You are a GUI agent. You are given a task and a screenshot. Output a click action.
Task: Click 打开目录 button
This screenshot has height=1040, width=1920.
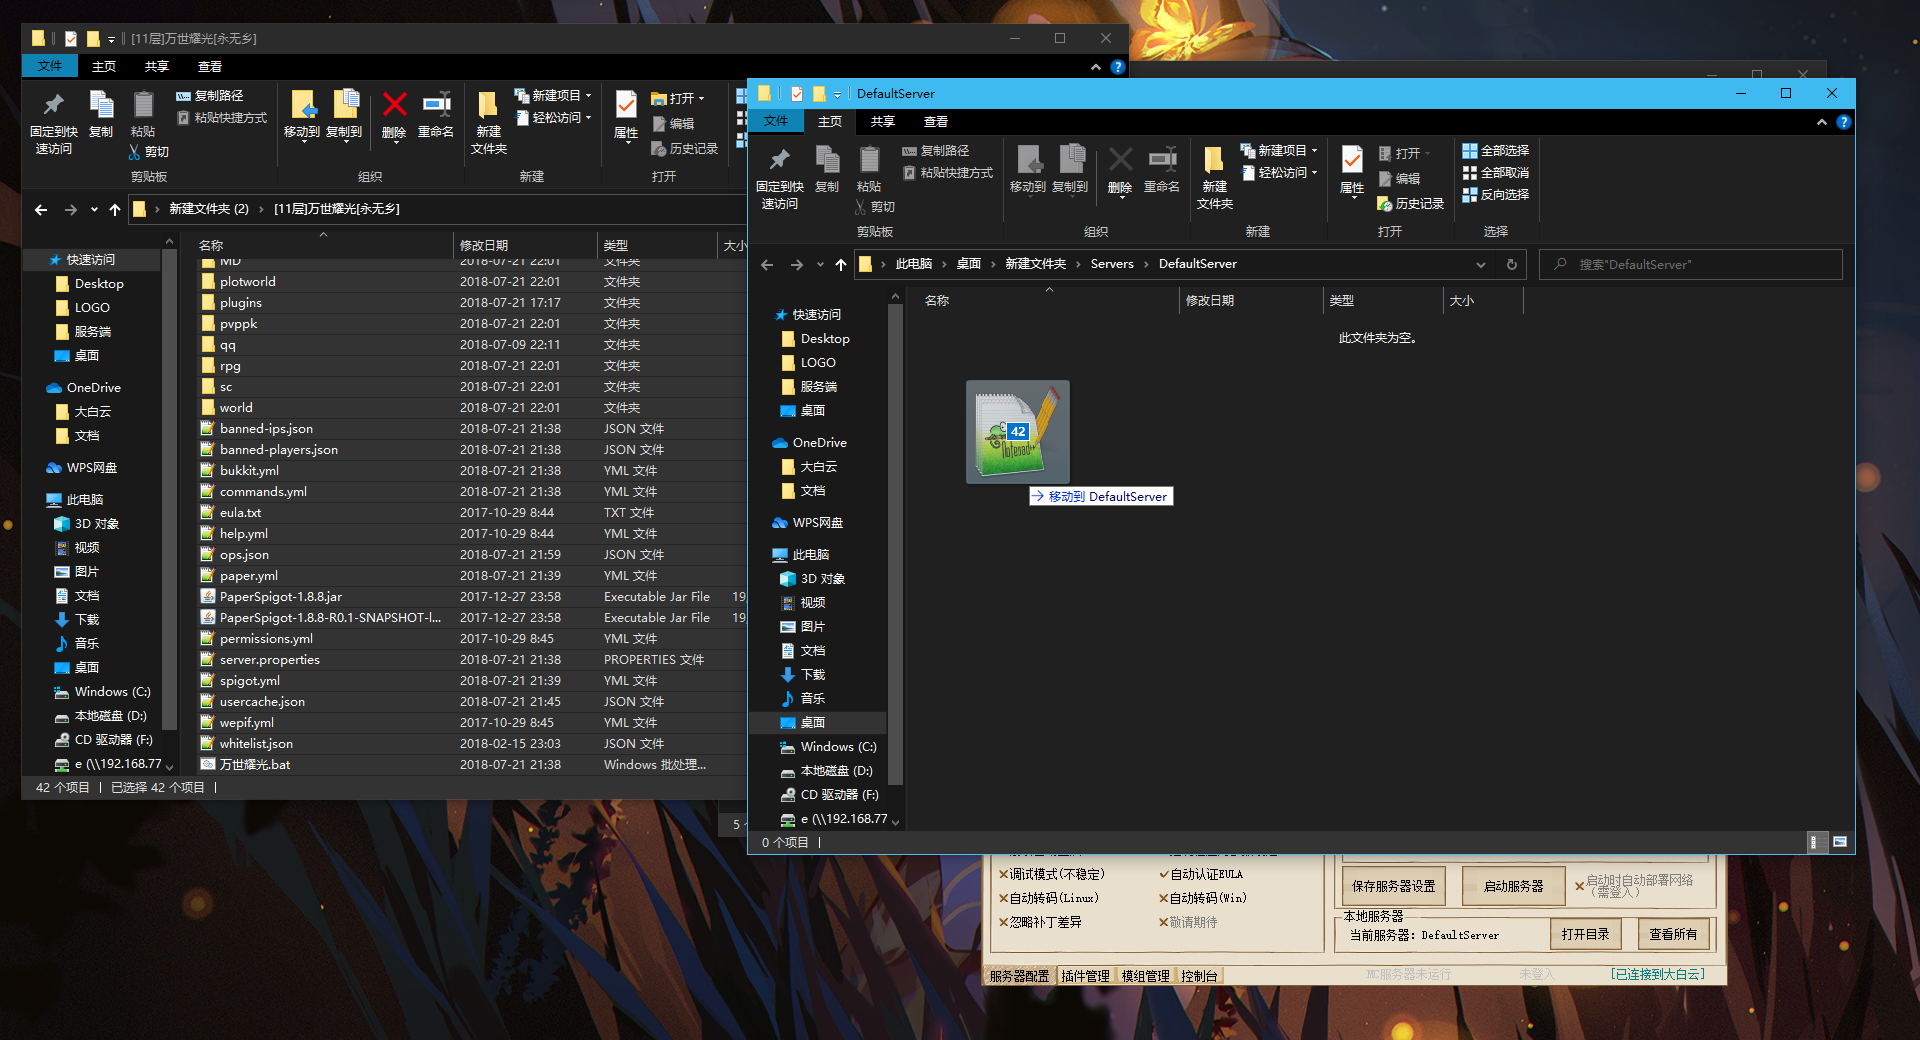(x=1585, y=934)
